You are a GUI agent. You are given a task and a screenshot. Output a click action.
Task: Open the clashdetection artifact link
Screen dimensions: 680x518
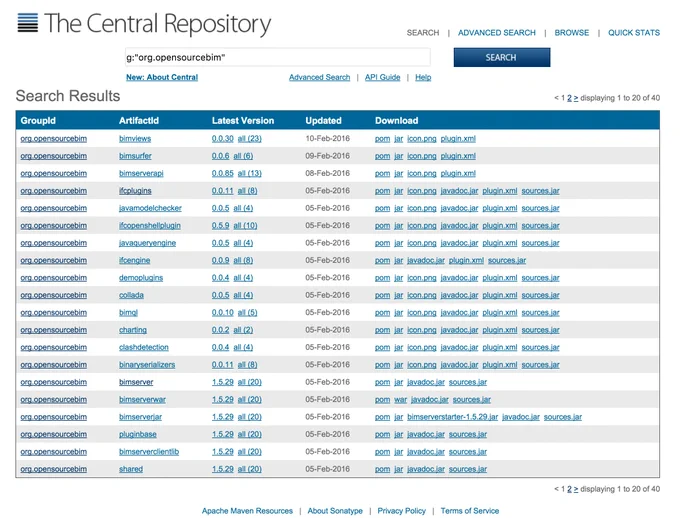144,348
